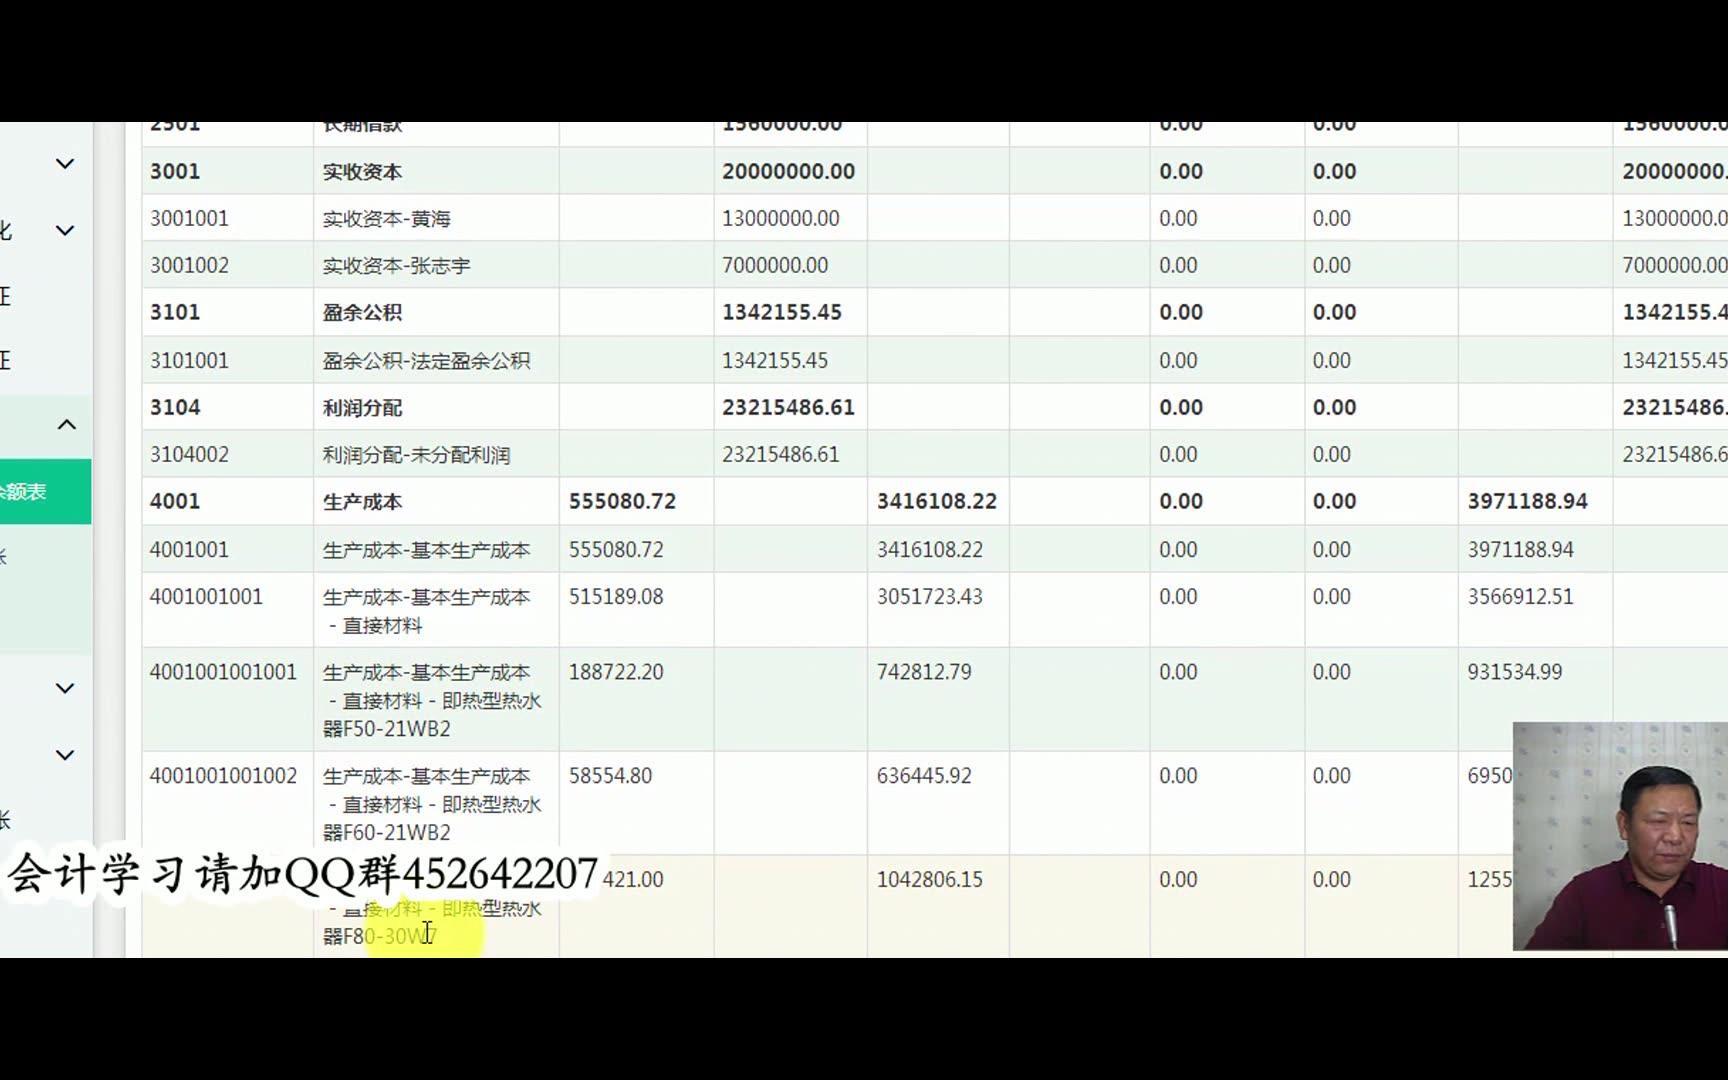Click the 生产成本 row with code 4001
The image size is (1728, 1080).
click(360, 501)
